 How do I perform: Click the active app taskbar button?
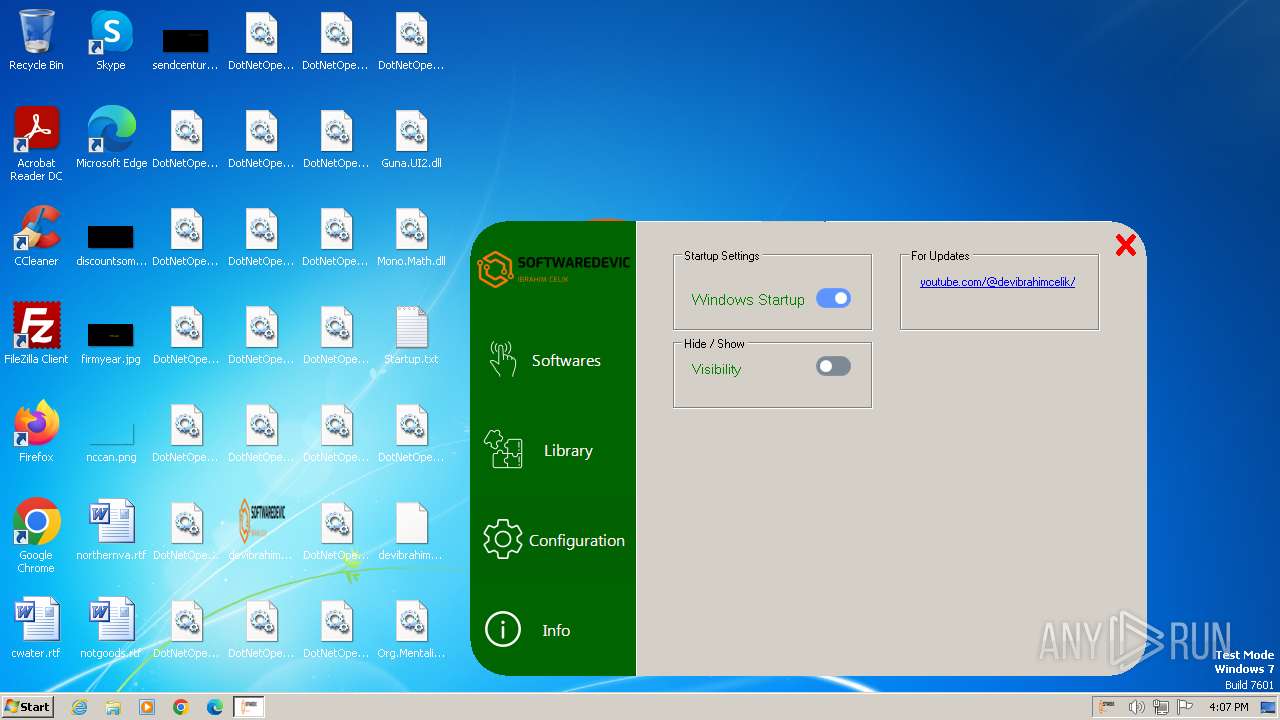pyautogui.click(x=248, y=707)
